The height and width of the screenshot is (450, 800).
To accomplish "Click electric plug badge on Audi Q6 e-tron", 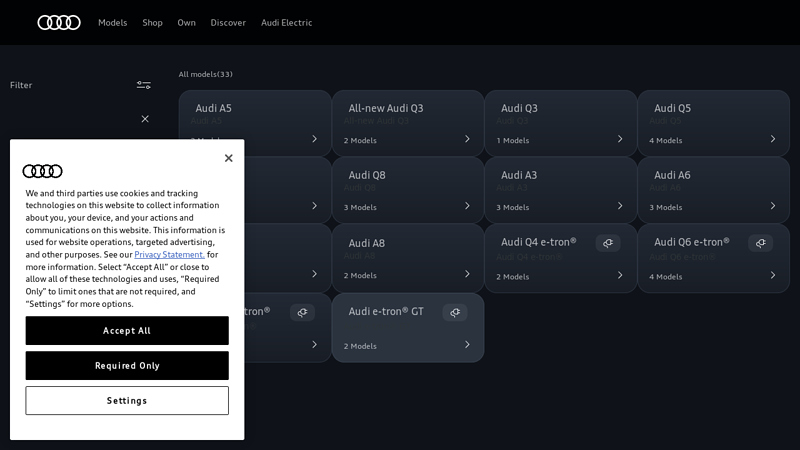I will pos(761,243).
